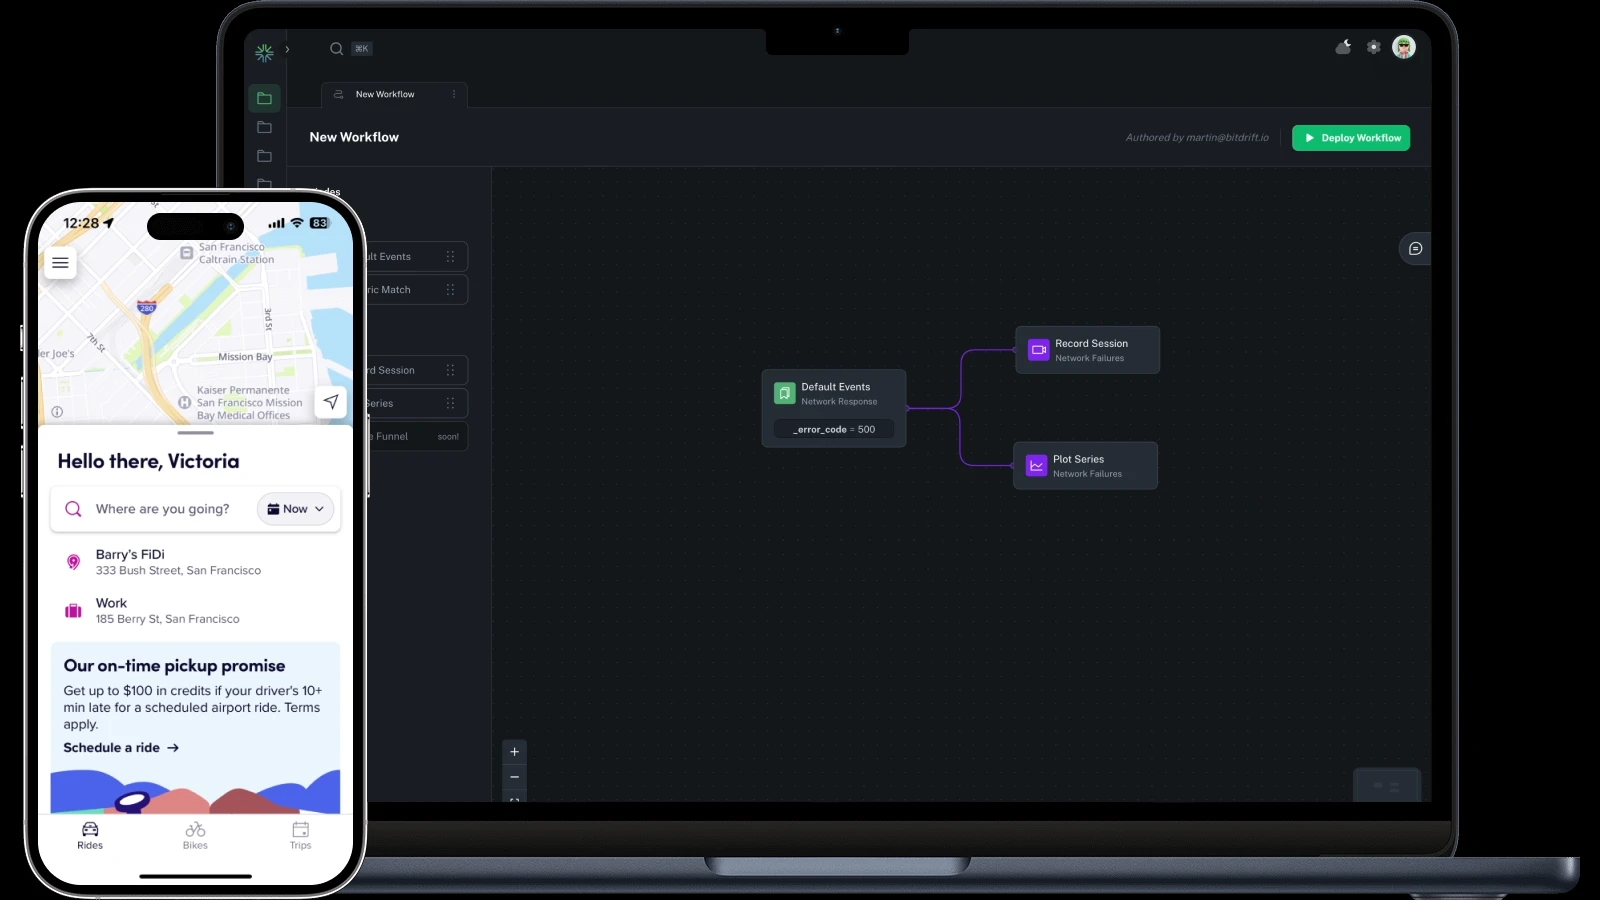Open New Workflow tab three-dot menu
The image size is (1600, 900).
pyautogui.click(x=454, y=94)
